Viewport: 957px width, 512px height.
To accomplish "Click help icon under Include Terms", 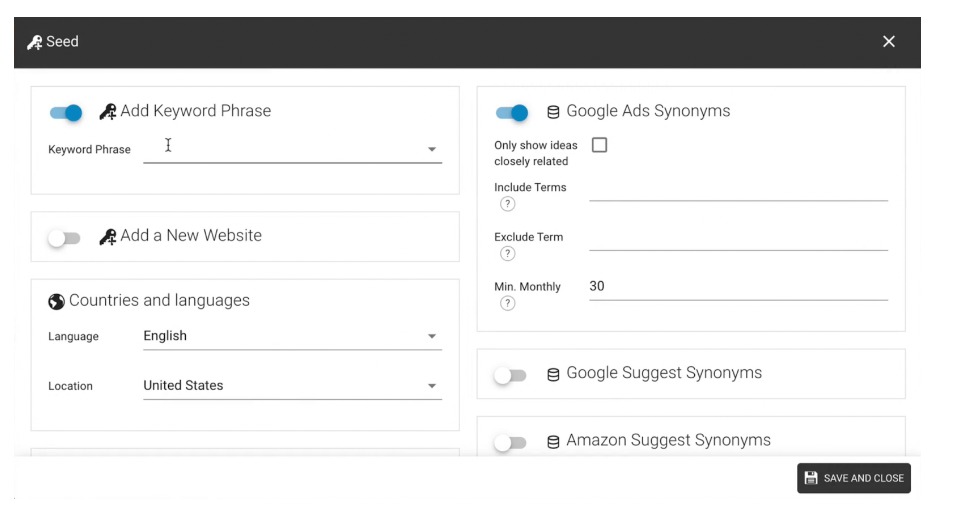I will click(x=507, y=204).
